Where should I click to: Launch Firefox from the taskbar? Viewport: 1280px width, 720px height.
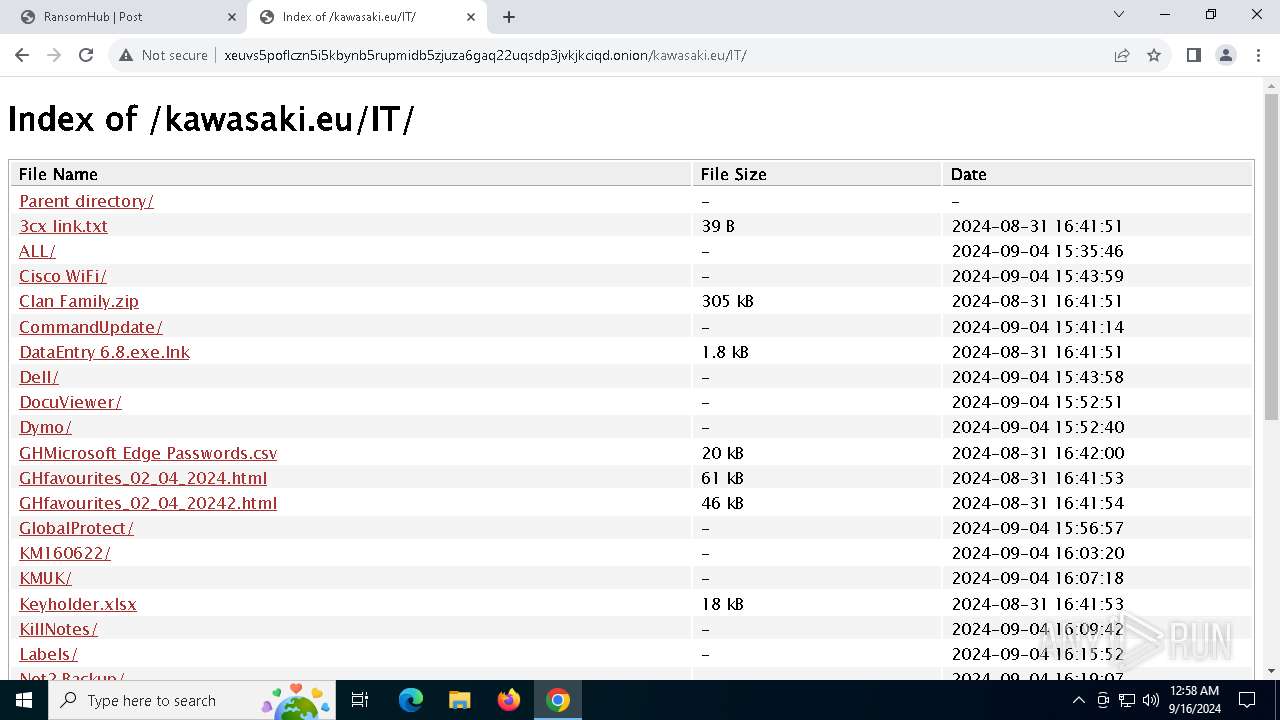pyautogui.click(x=509, y=700)
